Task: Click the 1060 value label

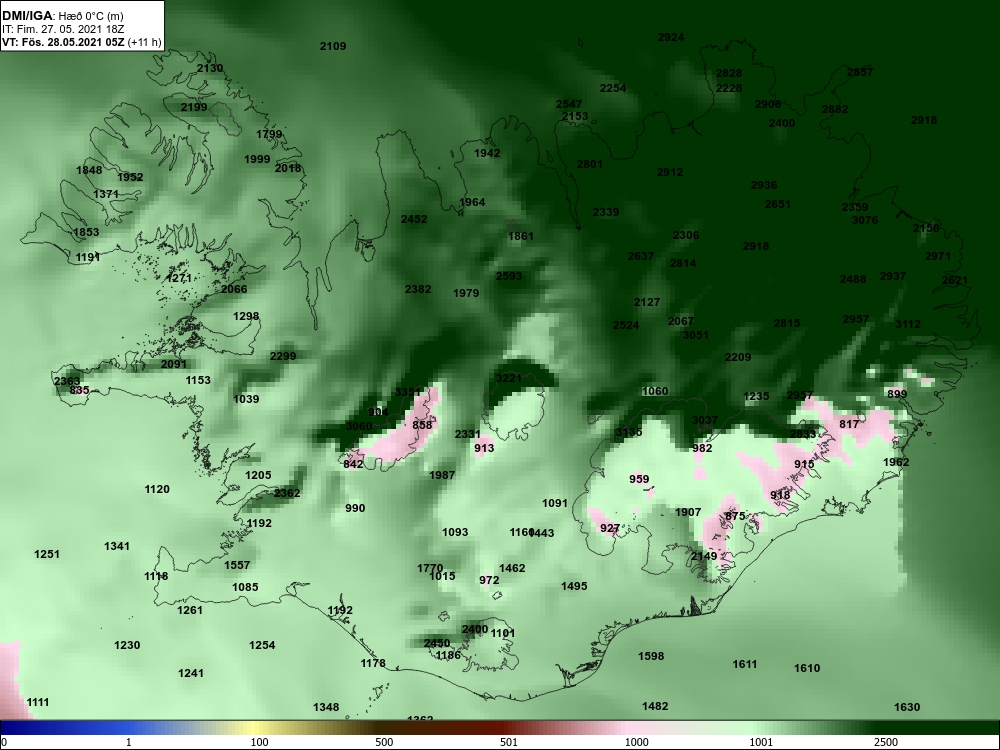Action: (x=655, y=391)
